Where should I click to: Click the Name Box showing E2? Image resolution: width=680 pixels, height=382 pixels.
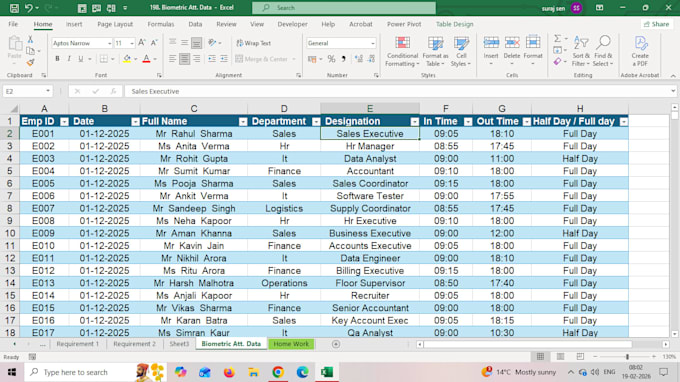27,91
